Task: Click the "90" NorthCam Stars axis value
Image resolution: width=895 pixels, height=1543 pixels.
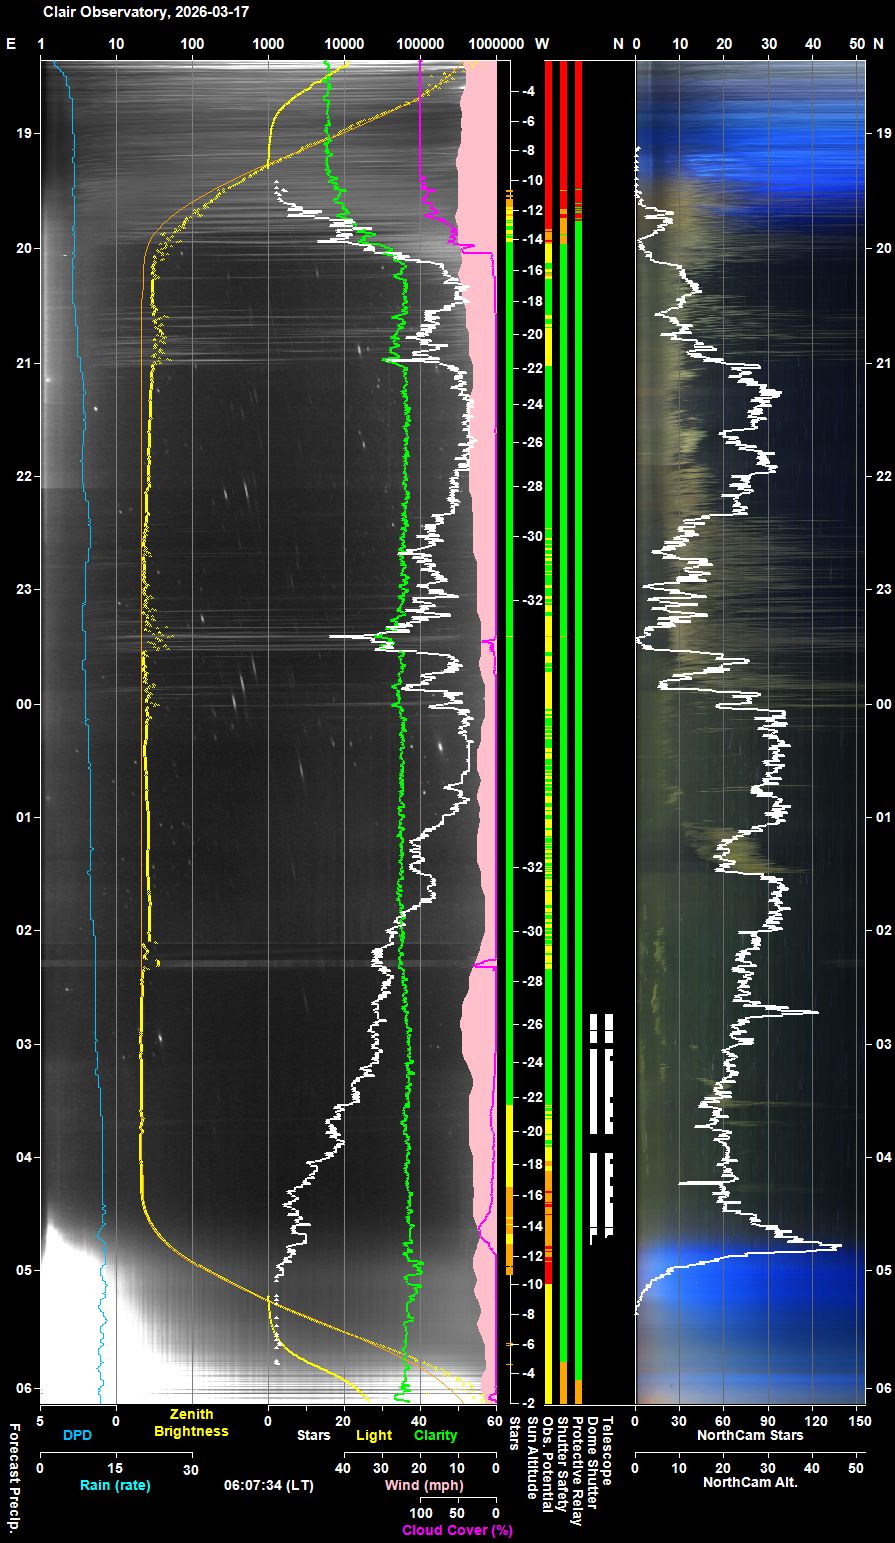Action: point(768,1420)
